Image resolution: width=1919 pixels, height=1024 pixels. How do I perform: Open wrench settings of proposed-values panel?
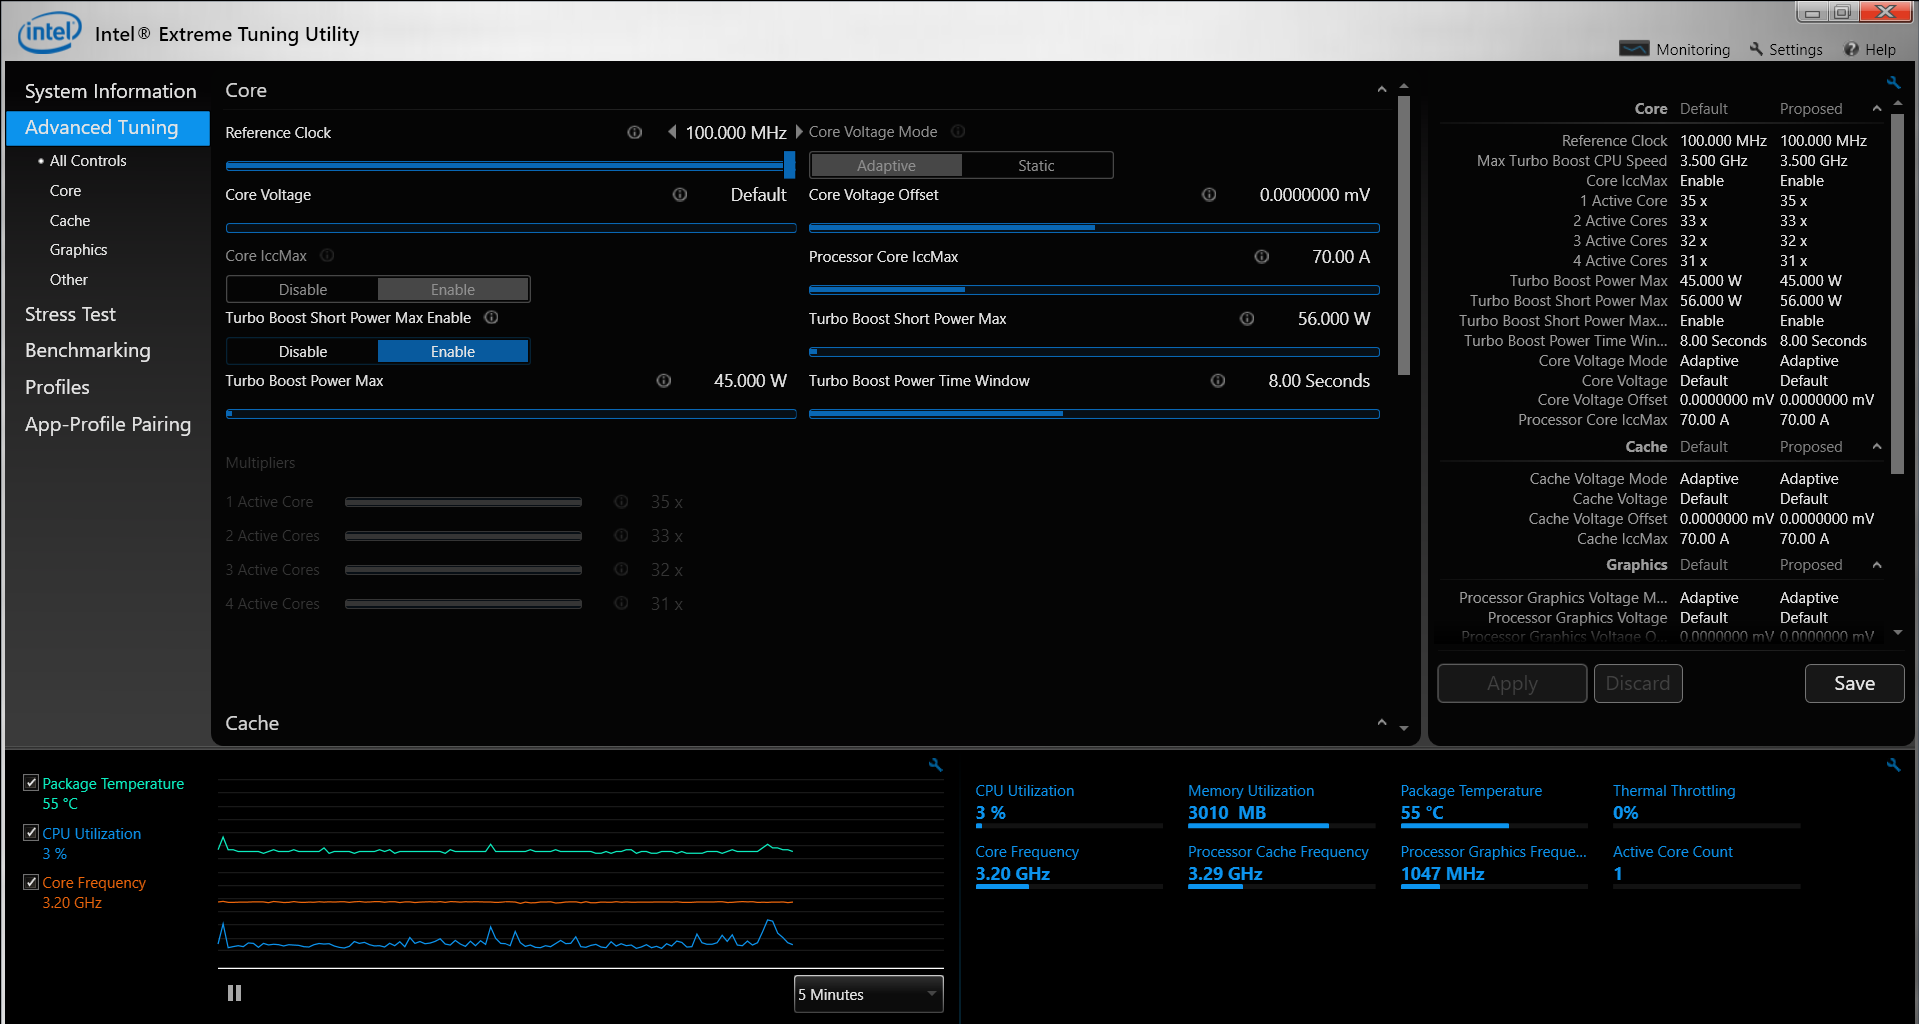point(1893,82)
